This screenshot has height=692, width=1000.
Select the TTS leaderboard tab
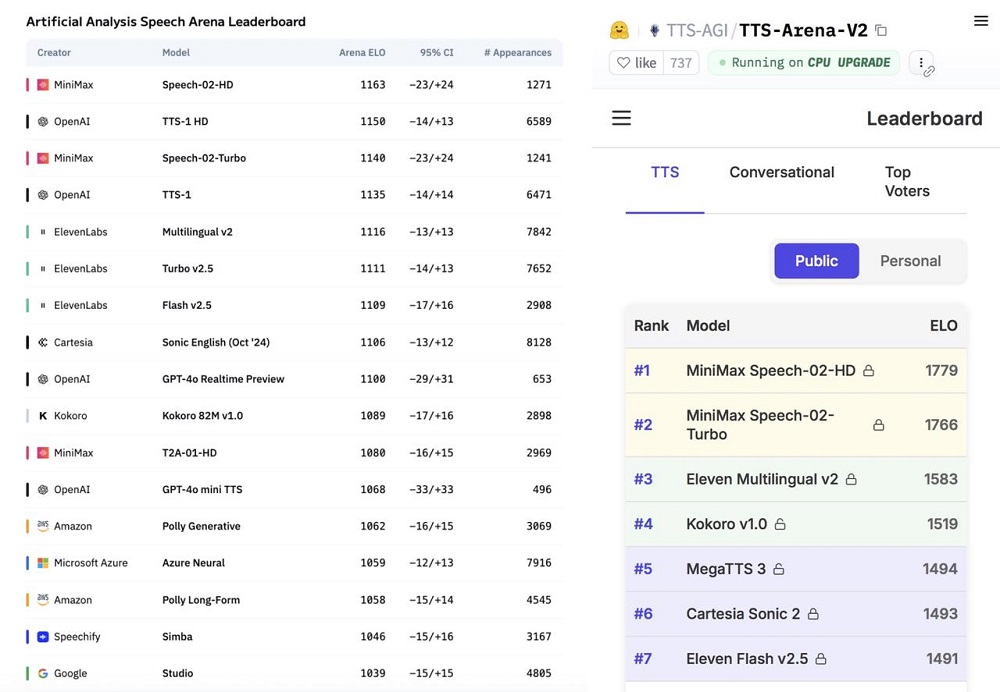[x=665, y=172]
